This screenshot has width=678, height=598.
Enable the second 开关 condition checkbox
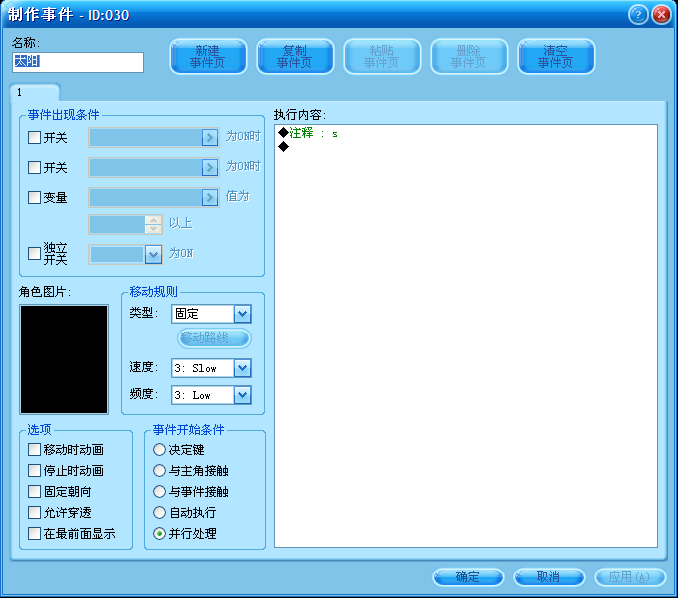pos(34,167)
